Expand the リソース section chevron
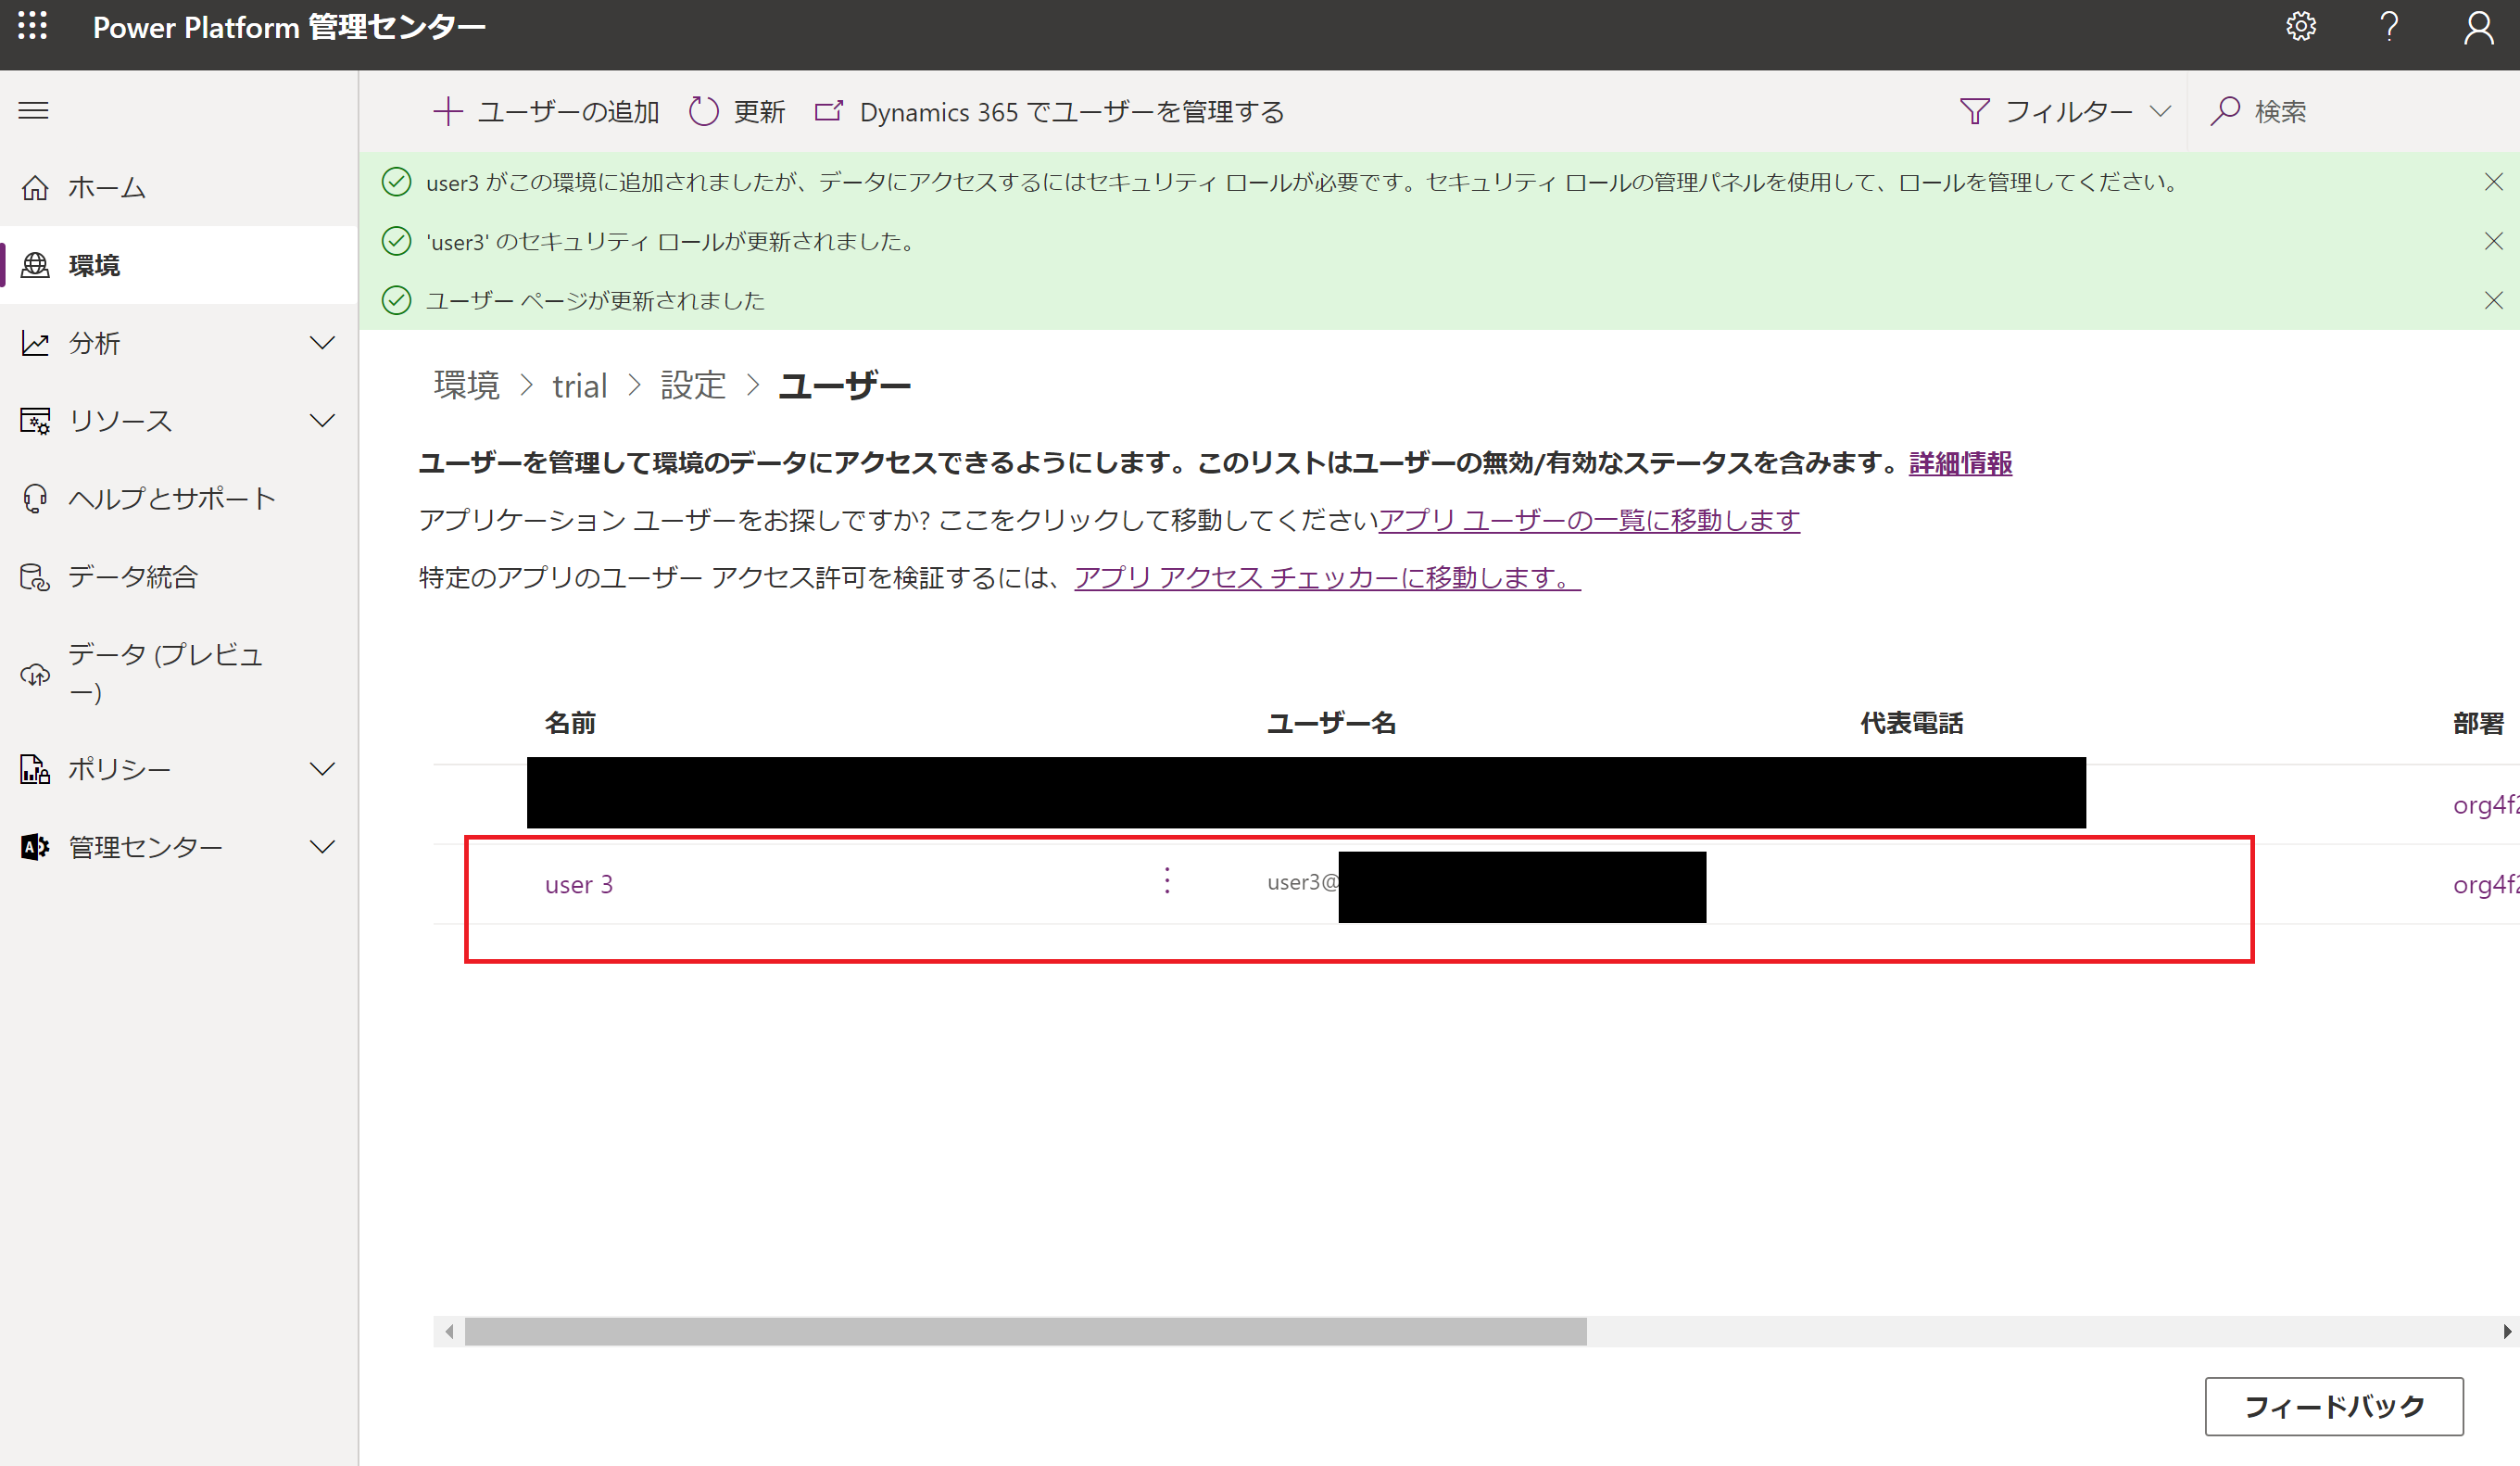 322,421
